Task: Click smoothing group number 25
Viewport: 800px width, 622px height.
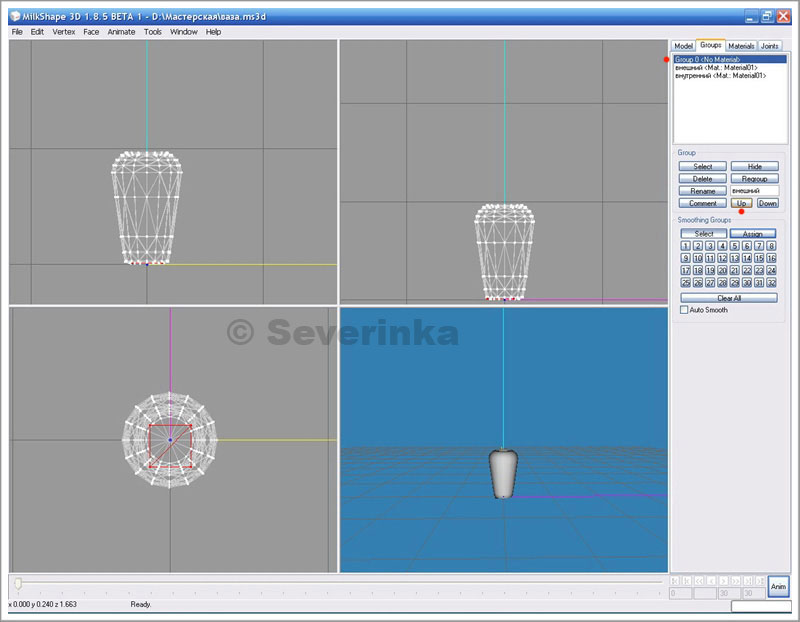Action: (685, 283)
